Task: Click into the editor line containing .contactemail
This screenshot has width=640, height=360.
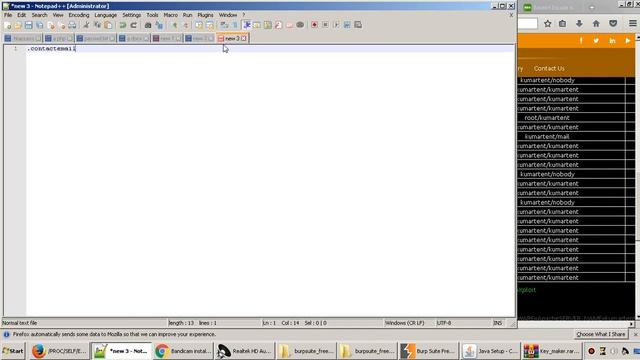Action: tap(270, 49)
